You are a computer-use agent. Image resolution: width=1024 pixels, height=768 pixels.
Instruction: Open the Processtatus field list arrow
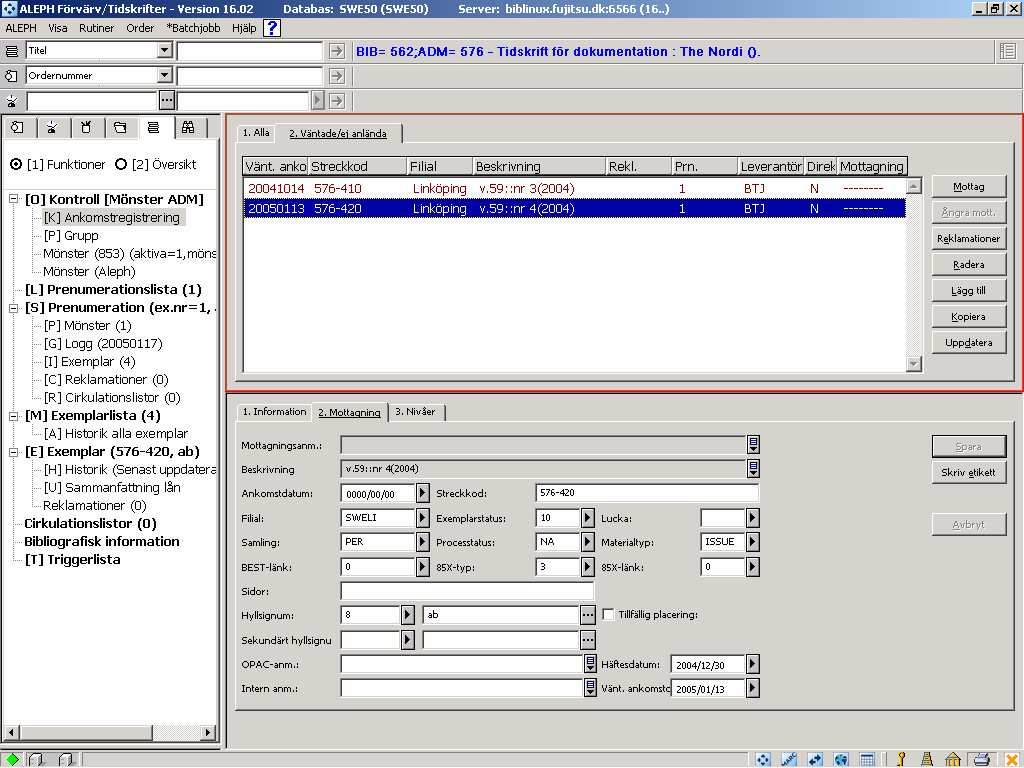(x=588, y=542)
